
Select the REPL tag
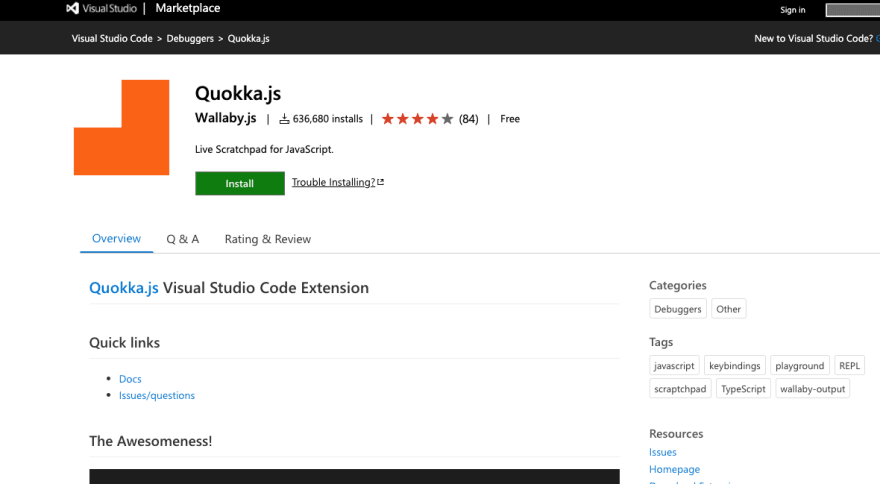tap(849, 366)
